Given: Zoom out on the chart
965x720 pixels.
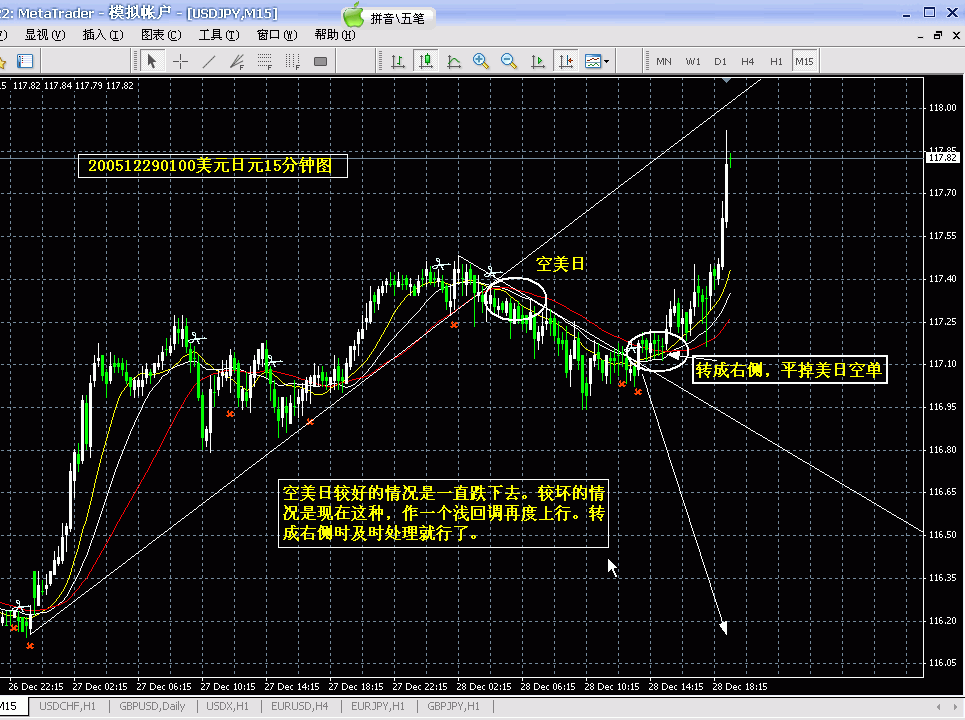Looking at the screenshot, I should click(x=509, y=61).
